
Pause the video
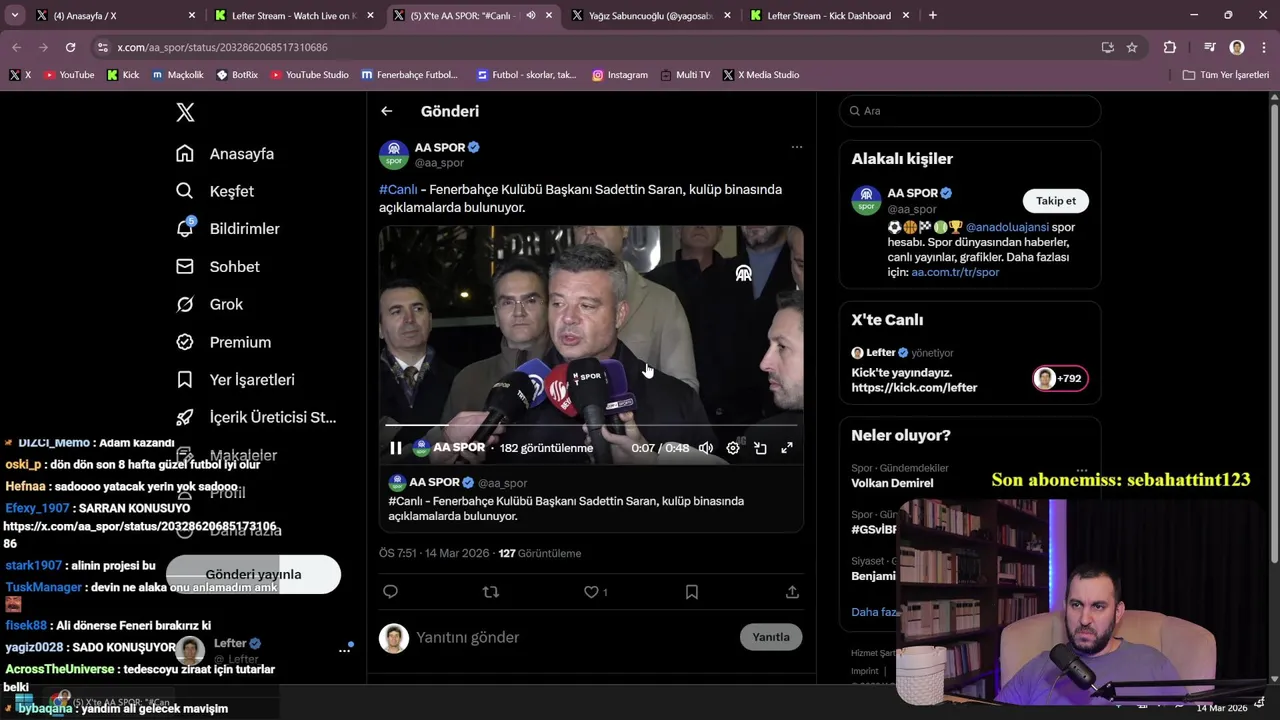(396, 448)
